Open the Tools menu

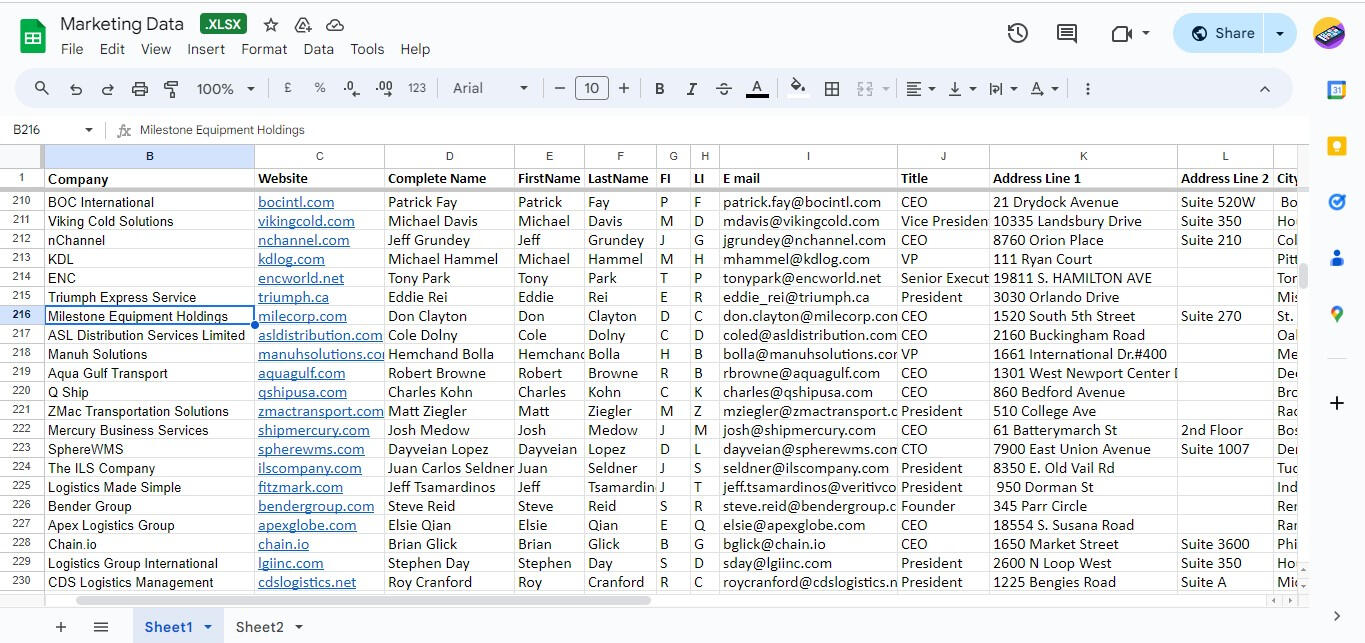pos(367,49)
